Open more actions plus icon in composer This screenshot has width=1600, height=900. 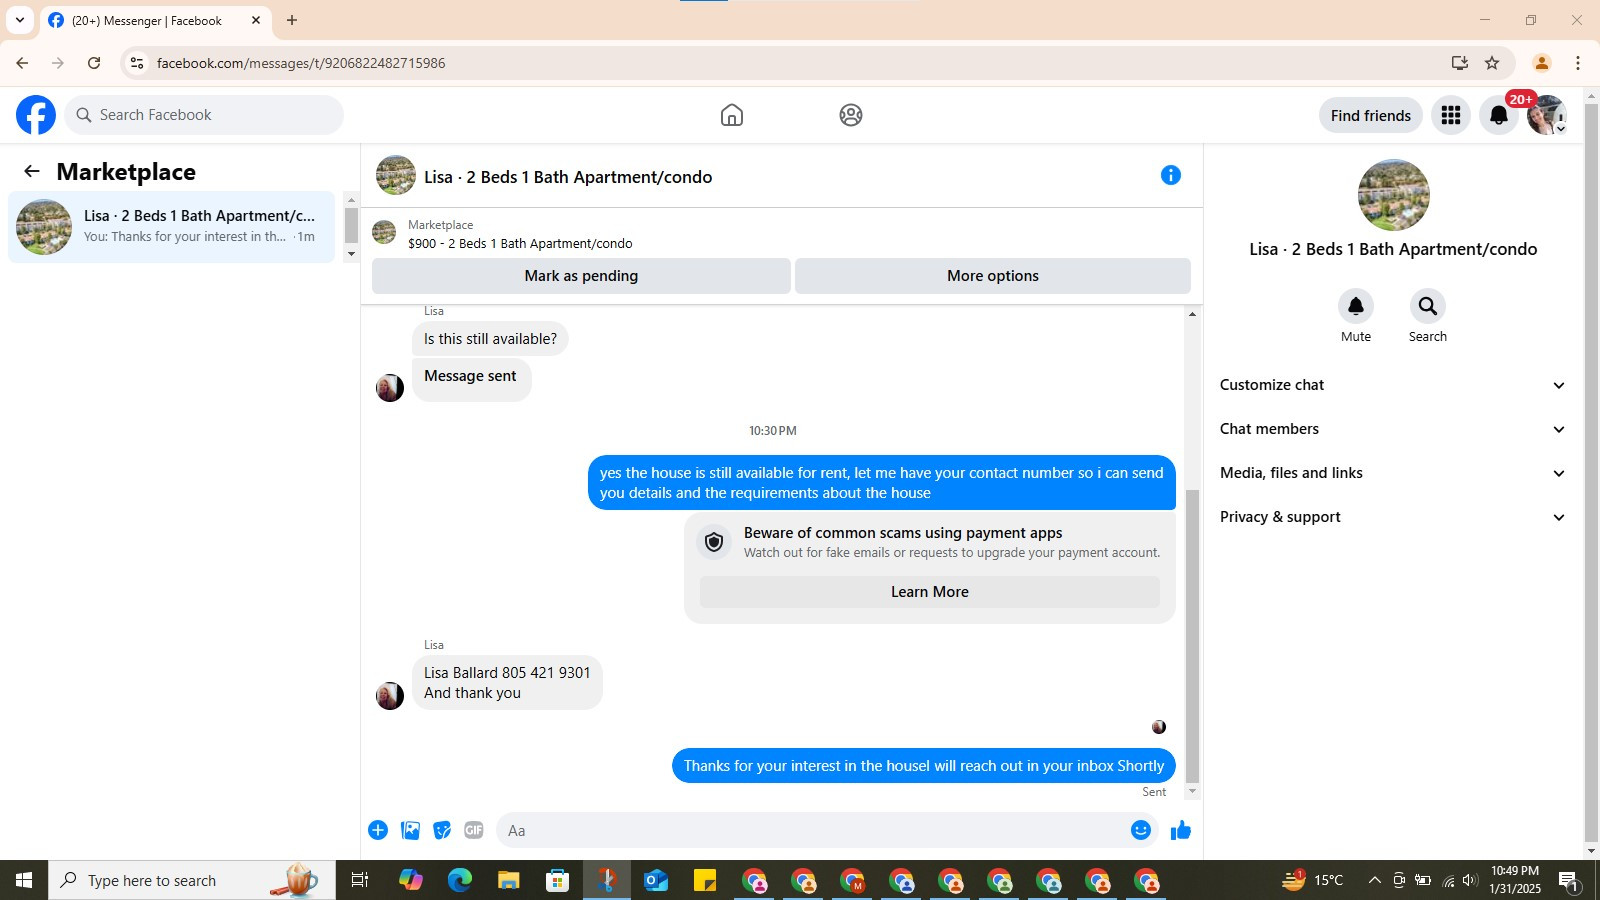(x=378, y=830)
